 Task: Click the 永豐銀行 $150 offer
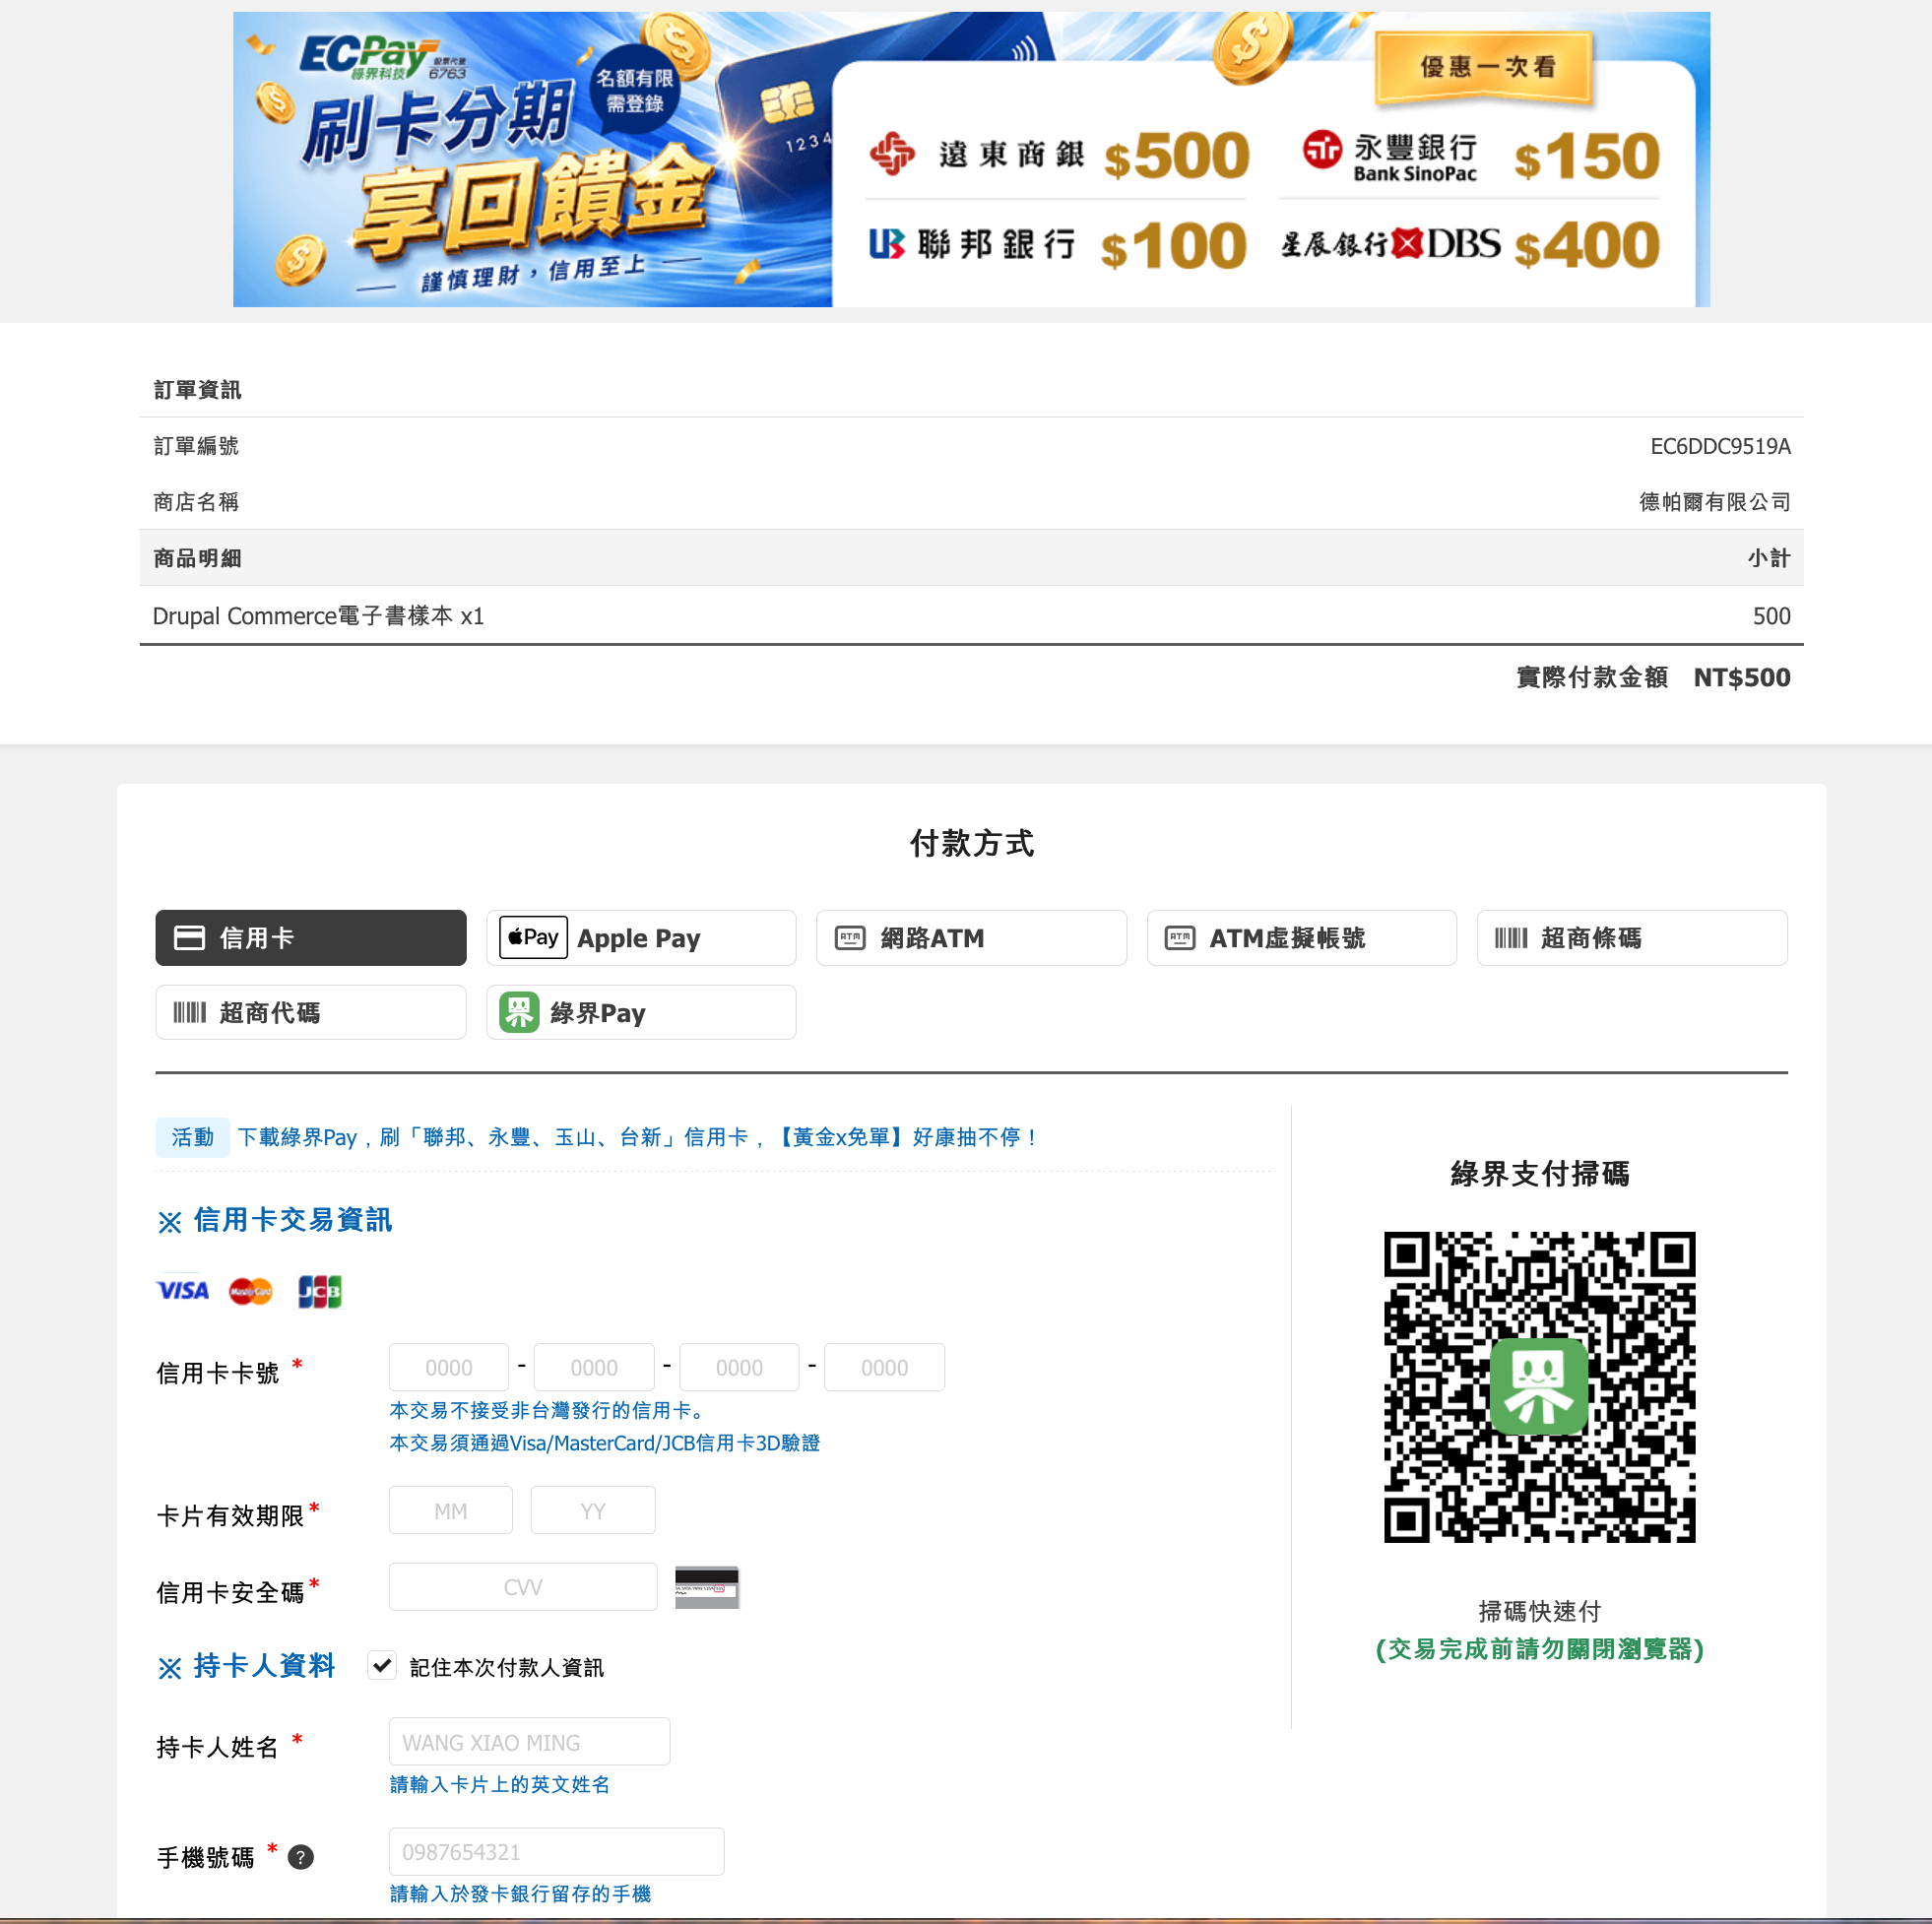click(x=1480, y=155)
